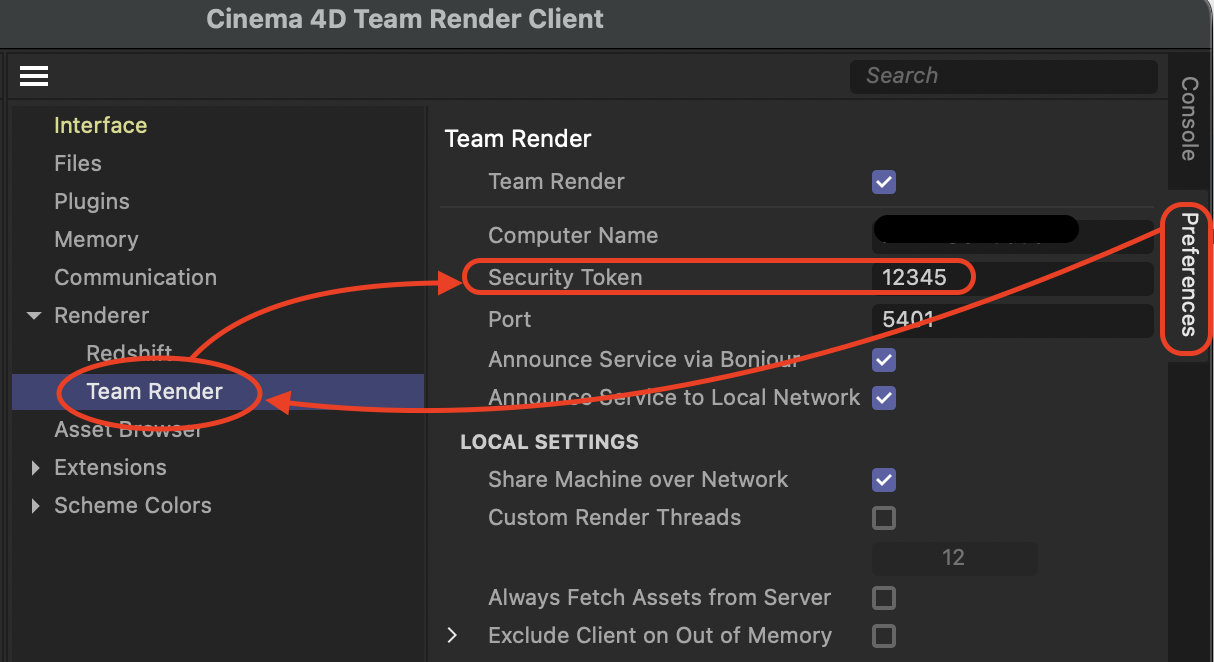
Task: Disable Announce Service via Bonjour
Action: click(x=883, y=360)
